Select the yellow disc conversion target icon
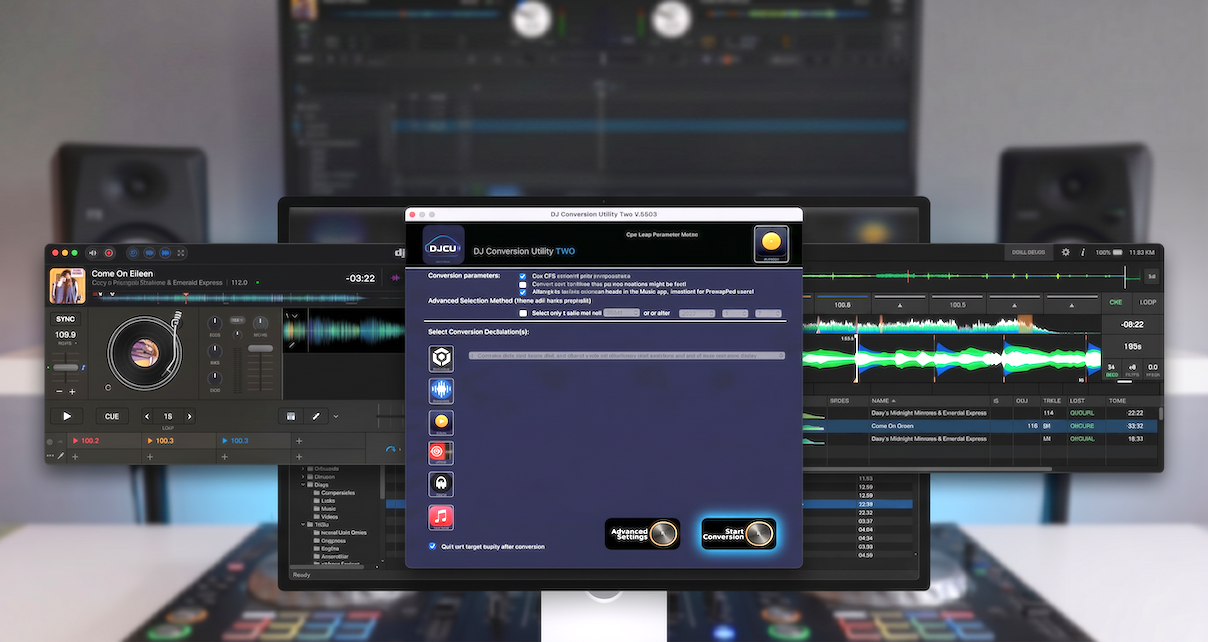1208x642 pixels. [x=441, y=422]
